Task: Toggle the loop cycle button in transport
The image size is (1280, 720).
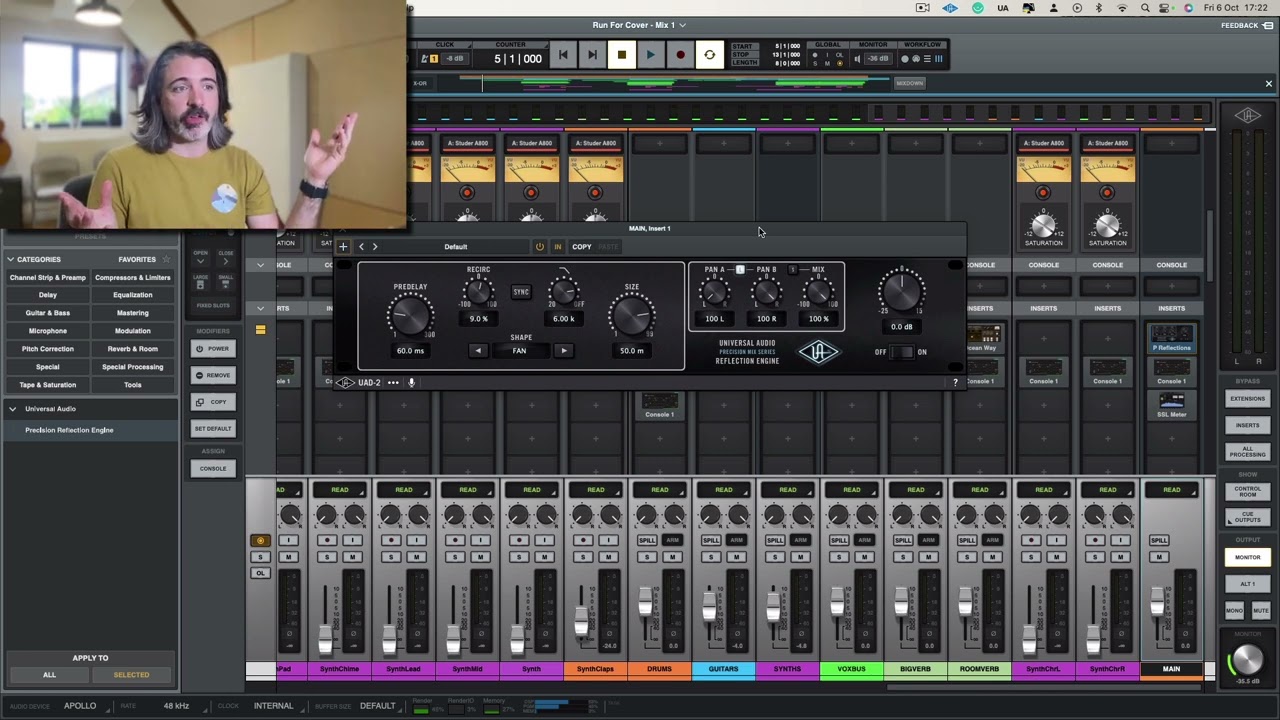Action: (x=710, y=55)
